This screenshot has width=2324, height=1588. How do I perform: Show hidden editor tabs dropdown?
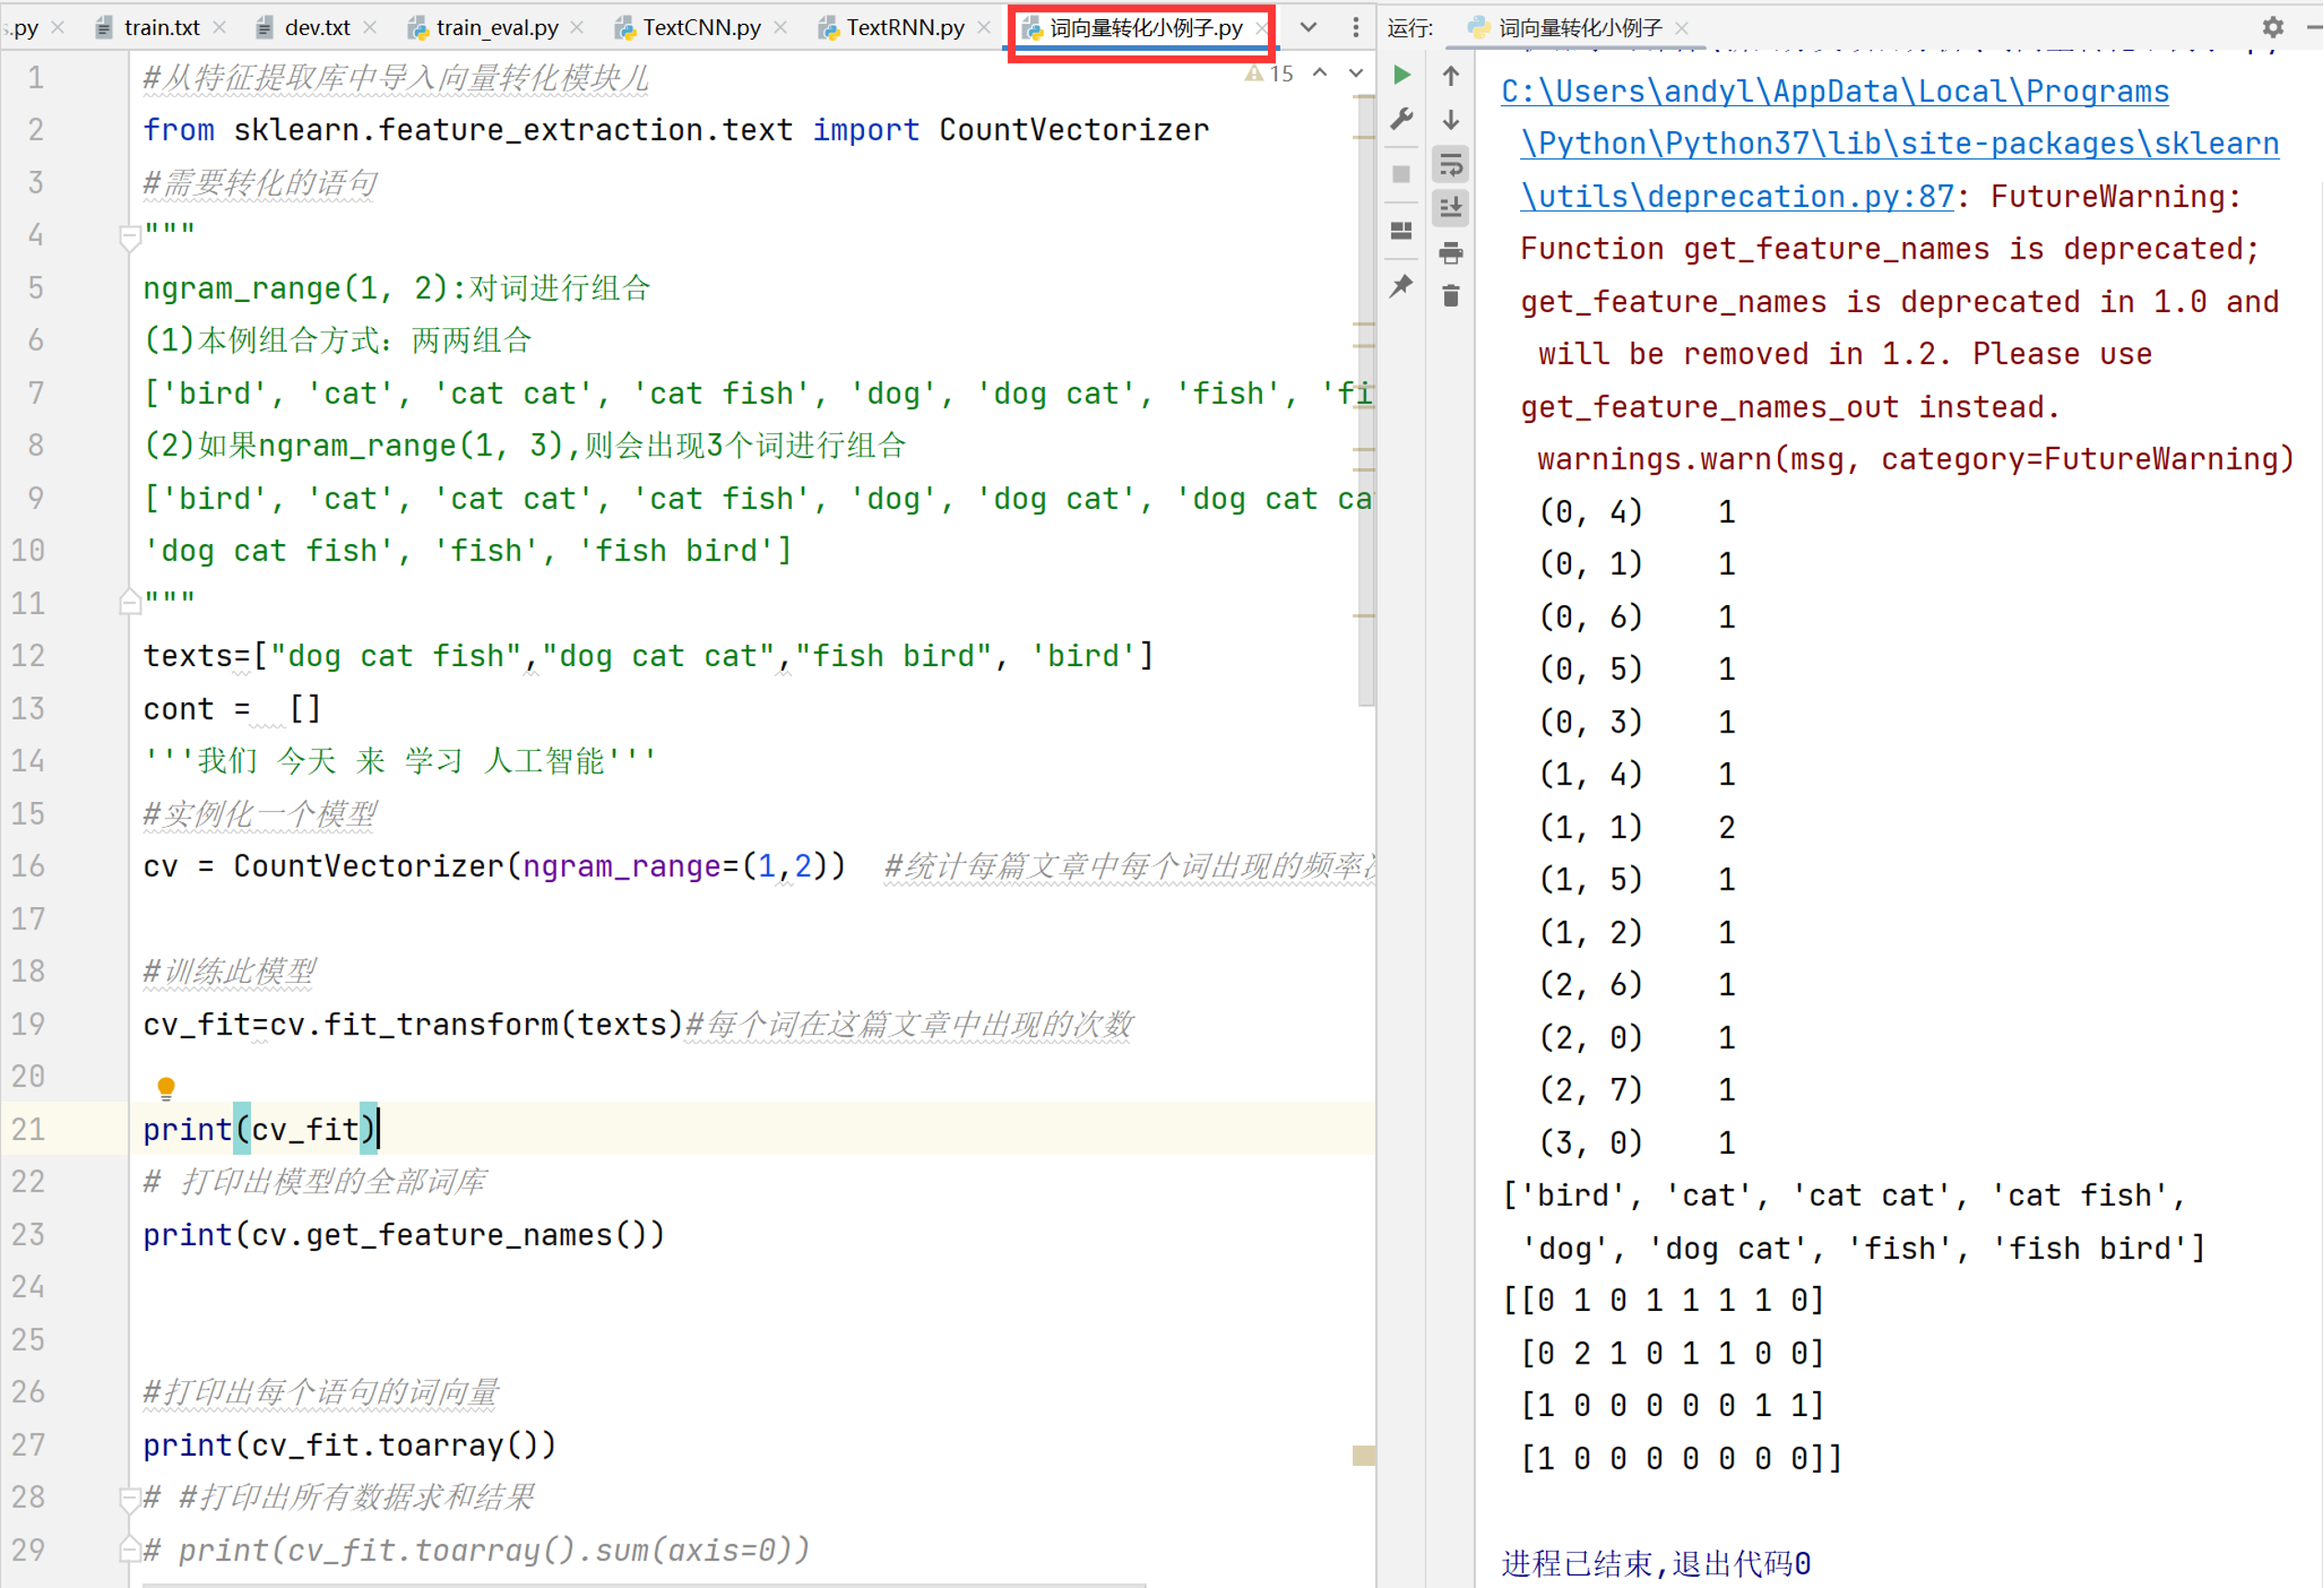1308,27
